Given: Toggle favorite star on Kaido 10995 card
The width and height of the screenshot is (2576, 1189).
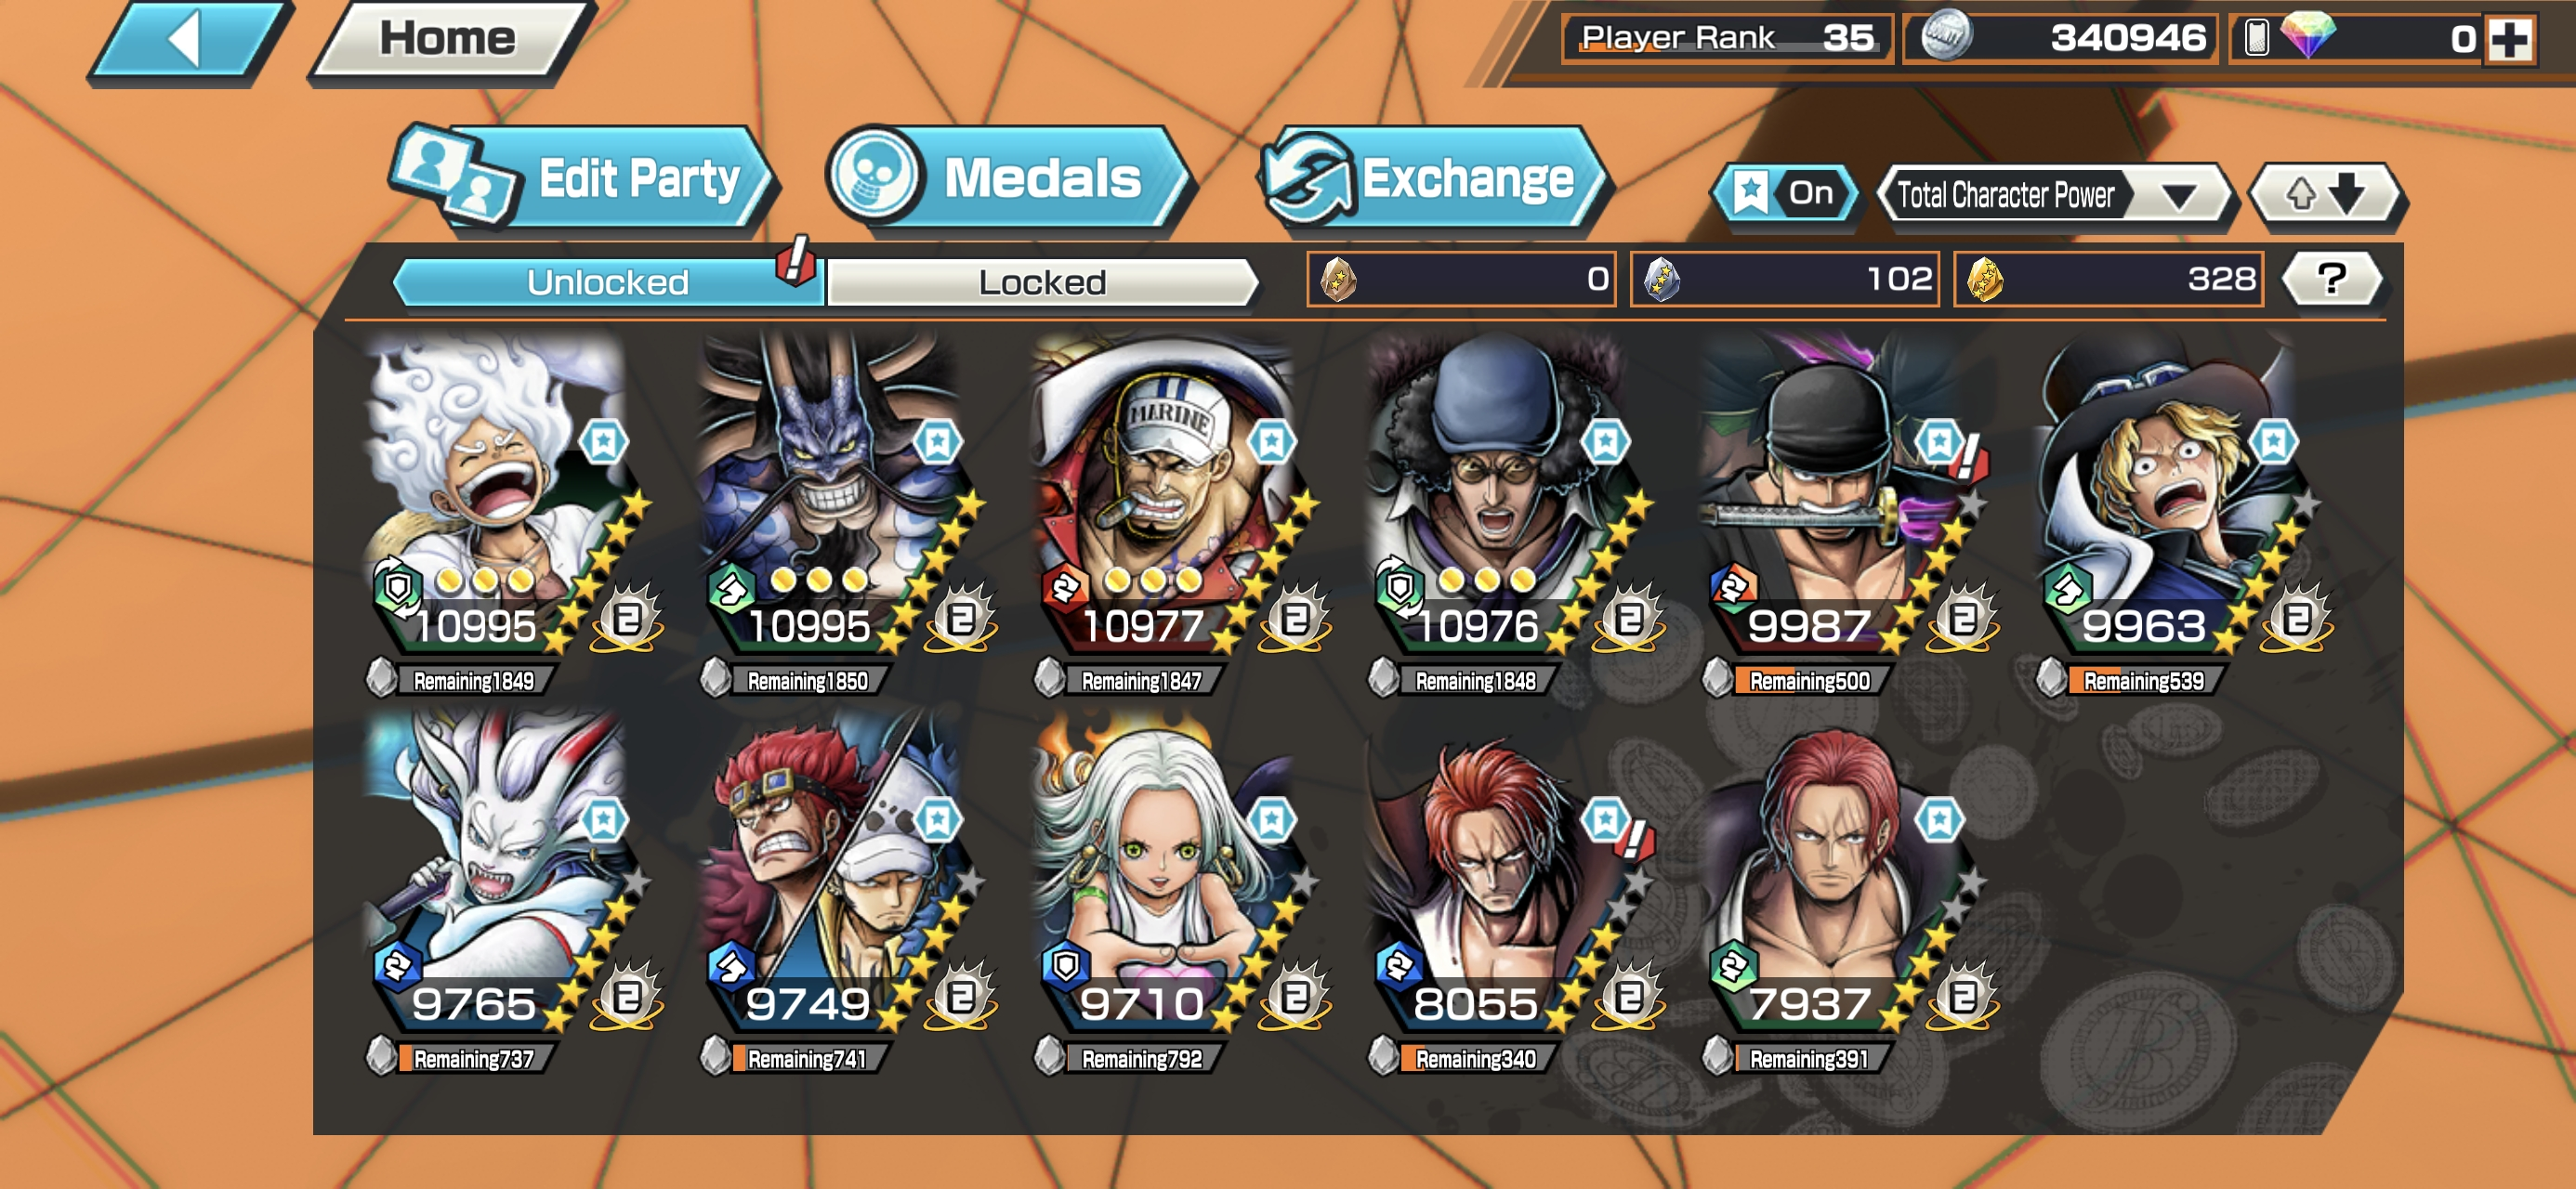Looking at the screenshot, I should click(x=937, y=441).
